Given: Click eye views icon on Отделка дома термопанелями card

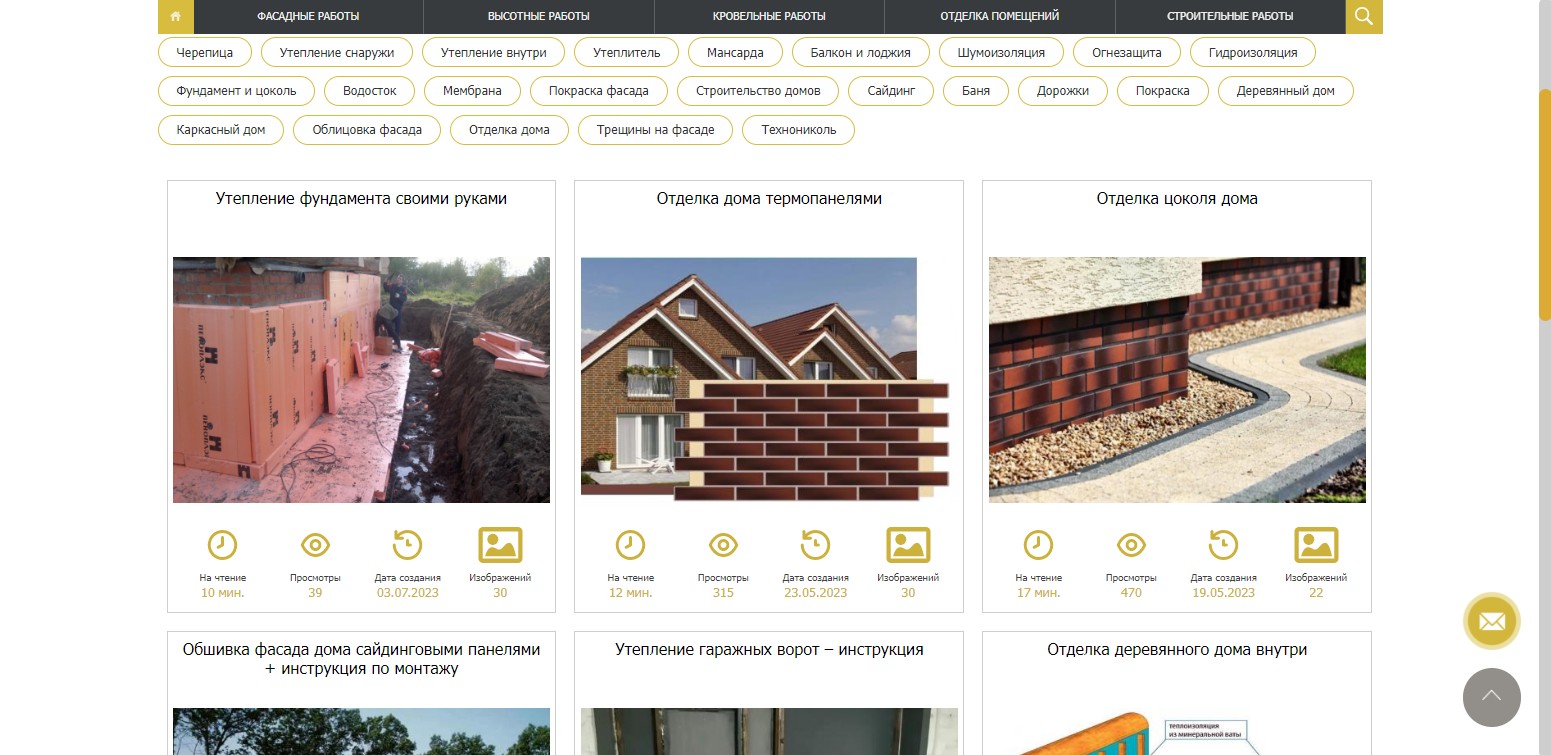Looking at the screenshot, I should pos(723,545).
